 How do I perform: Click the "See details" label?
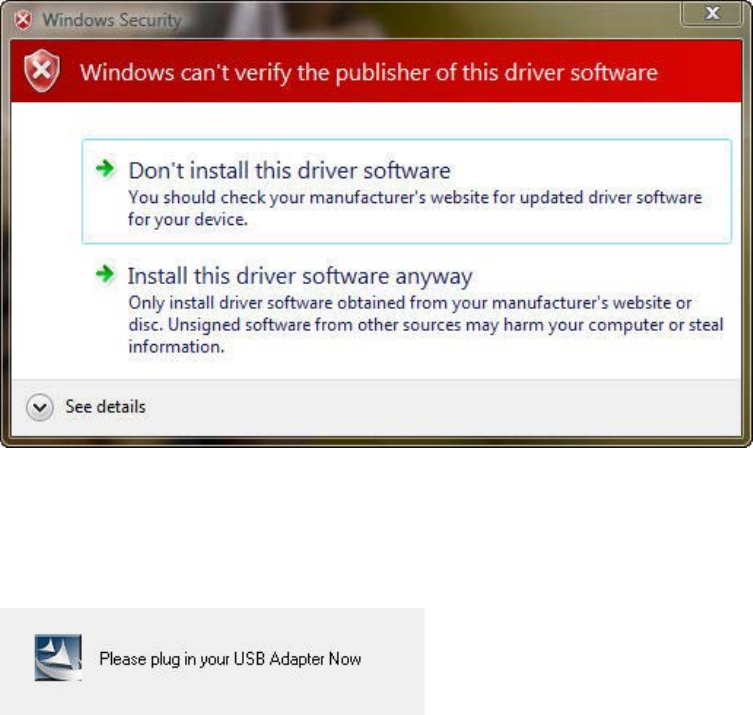pyautogui.click(x=106, y=407)
